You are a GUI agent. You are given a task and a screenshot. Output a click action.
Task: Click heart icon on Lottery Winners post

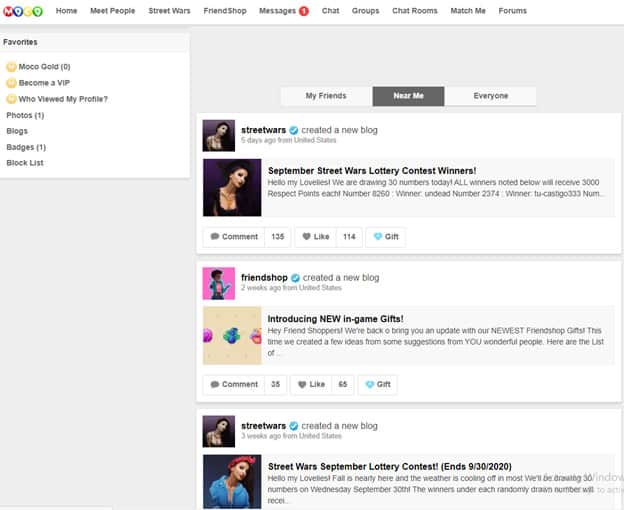(306, 236)
